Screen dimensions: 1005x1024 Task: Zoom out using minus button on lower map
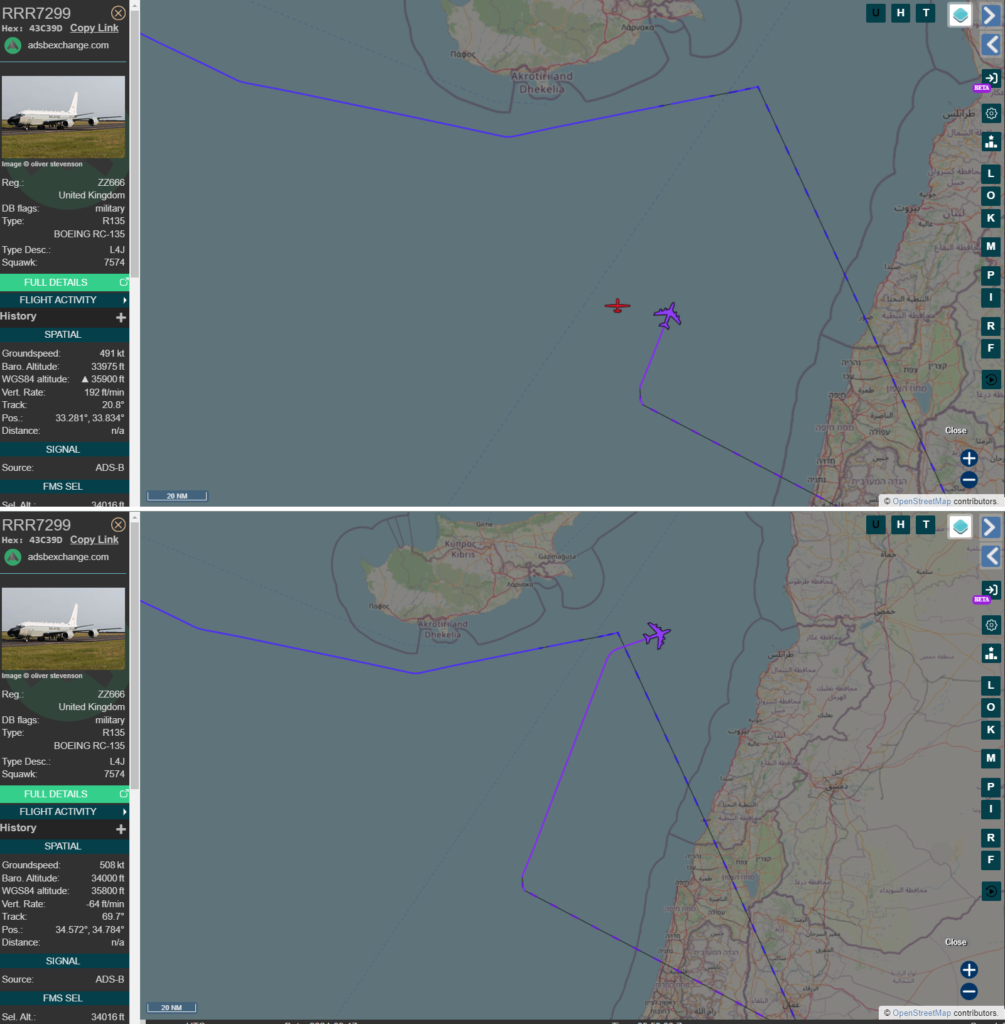click(969, 991)
